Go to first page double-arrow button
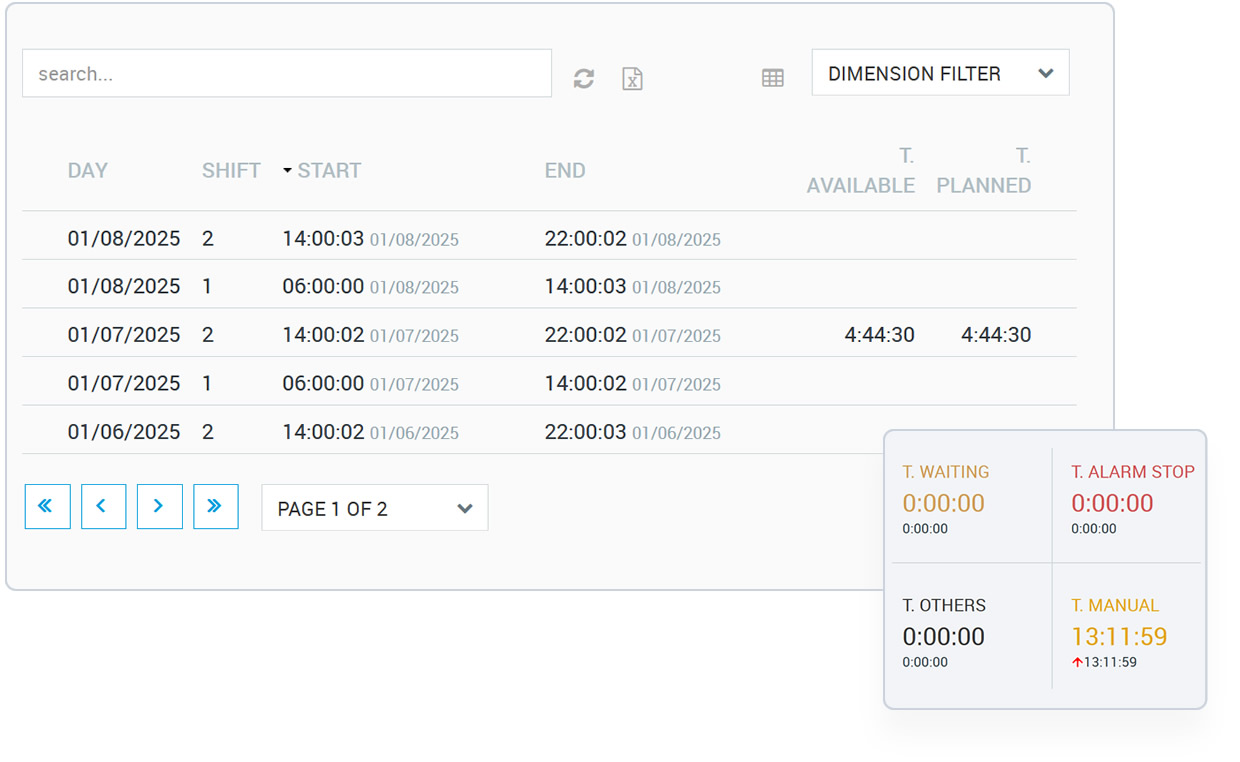Image resolution: width=1240 pixels, height=762 pixels. pos(48,507)
